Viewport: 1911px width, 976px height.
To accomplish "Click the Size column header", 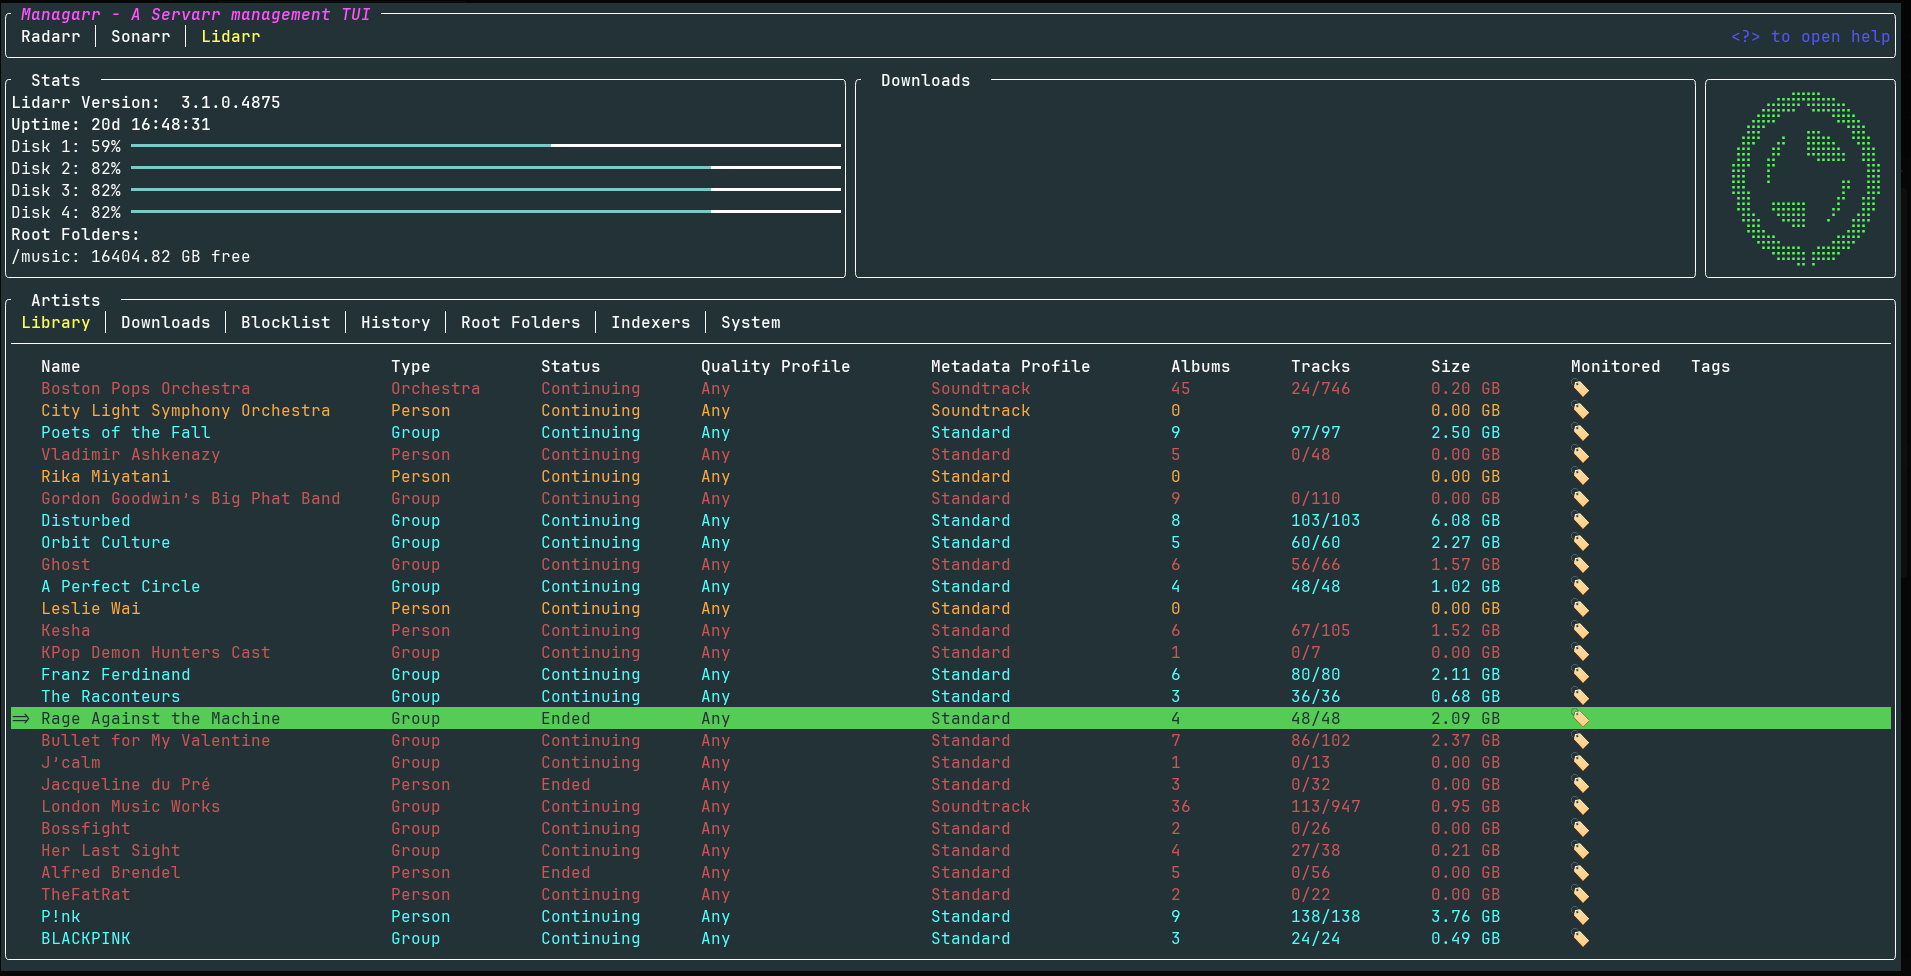I will click(1450, 367).
